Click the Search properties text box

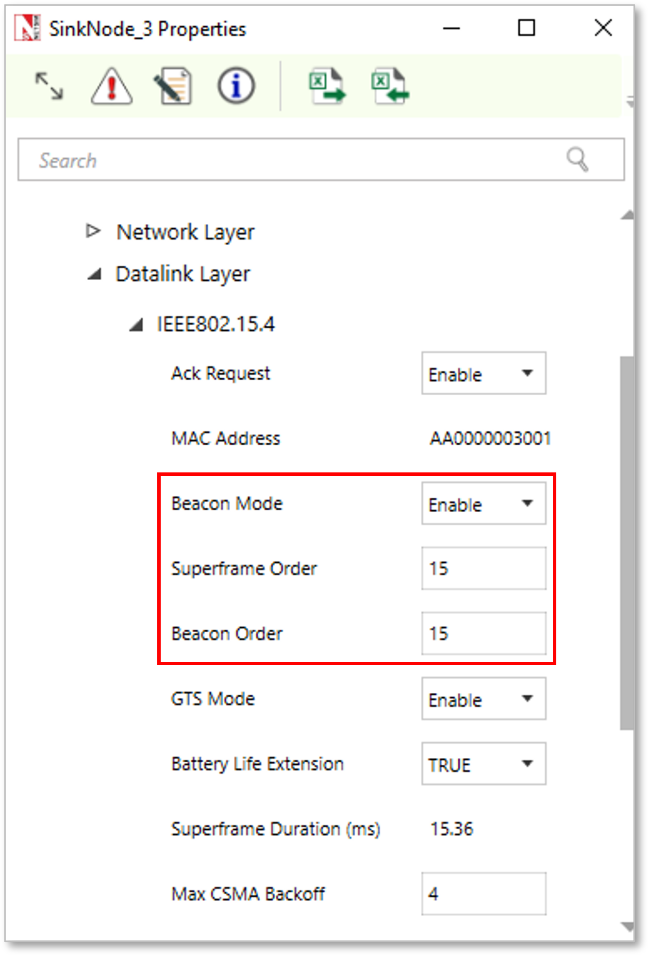(x=290, y=160)
